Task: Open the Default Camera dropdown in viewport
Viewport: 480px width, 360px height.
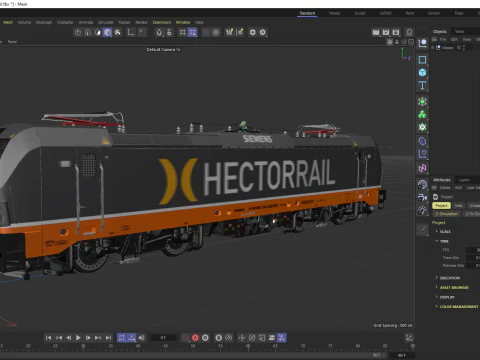Action: click(163, 49)
